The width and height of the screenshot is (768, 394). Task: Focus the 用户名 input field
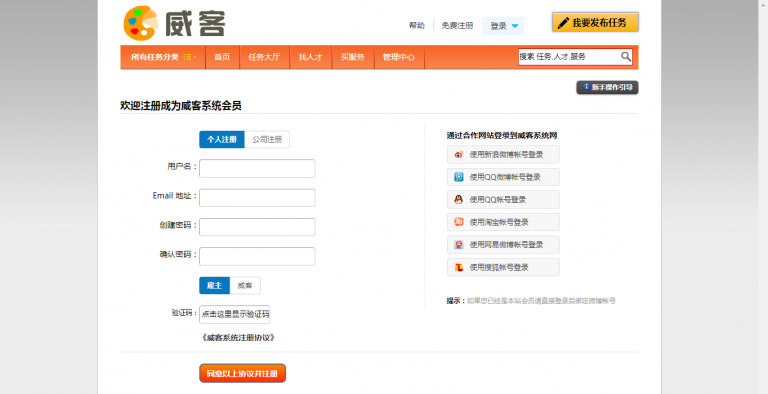[x=257, y=169]
